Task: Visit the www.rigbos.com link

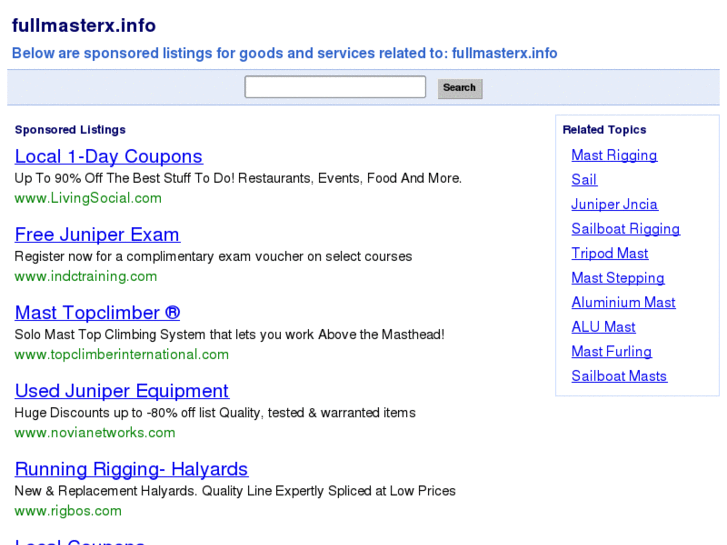Action: (x=68, y=511)
